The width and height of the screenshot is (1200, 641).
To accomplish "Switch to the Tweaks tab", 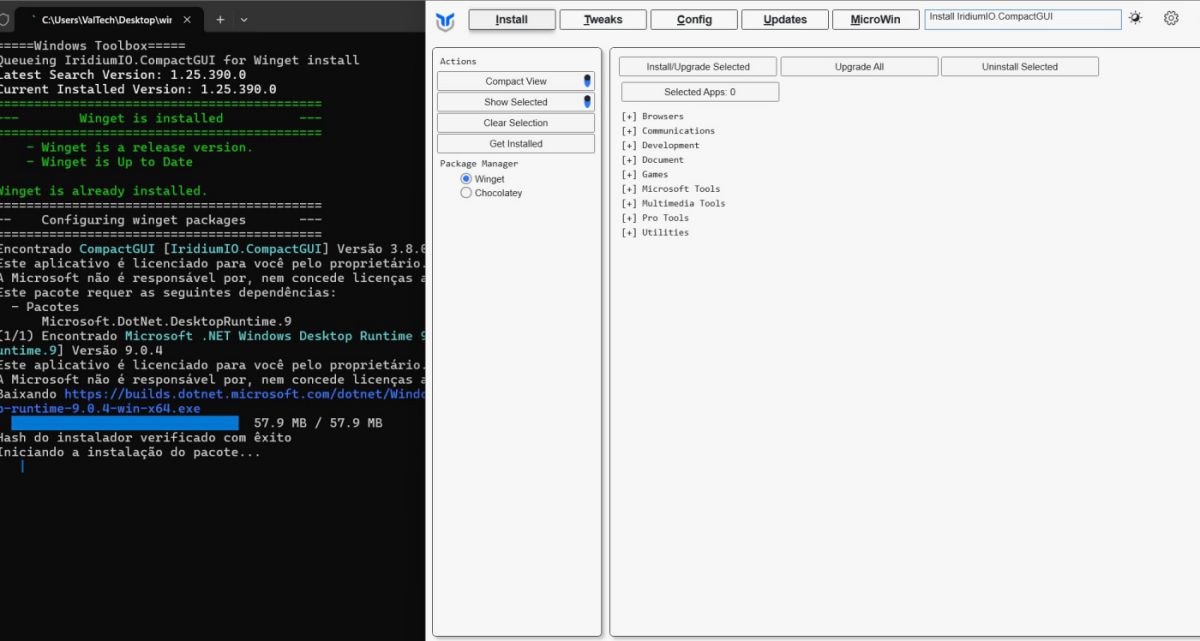I will 603,19.
